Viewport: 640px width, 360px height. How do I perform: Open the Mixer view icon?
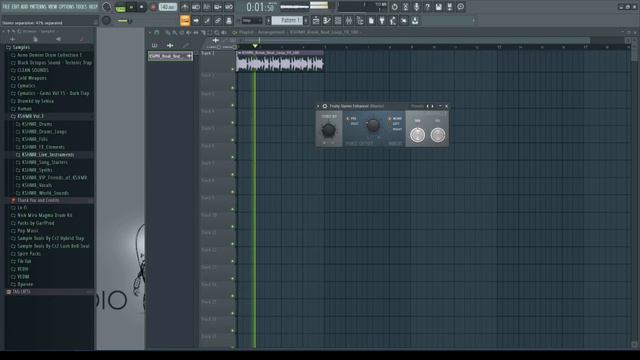click(x=349, y=20)
